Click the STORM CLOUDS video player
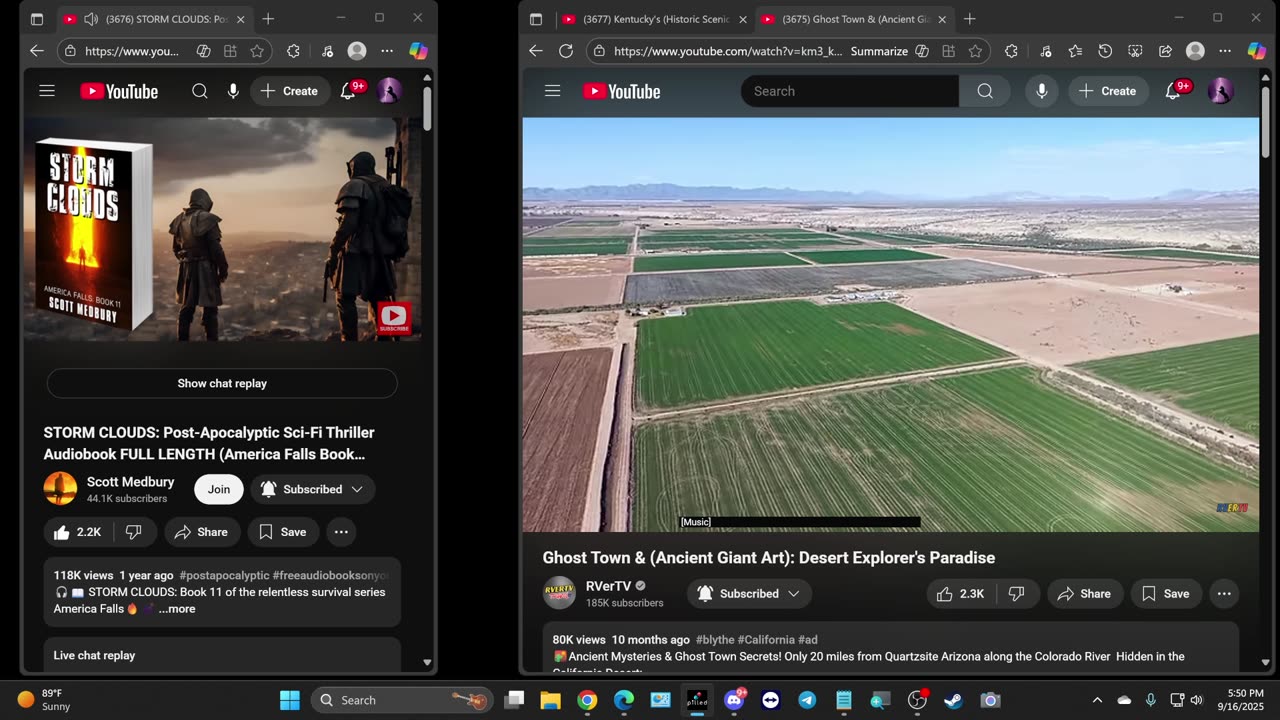The image size is (1280, 720). pyautogui.click(x=222, y=229)
